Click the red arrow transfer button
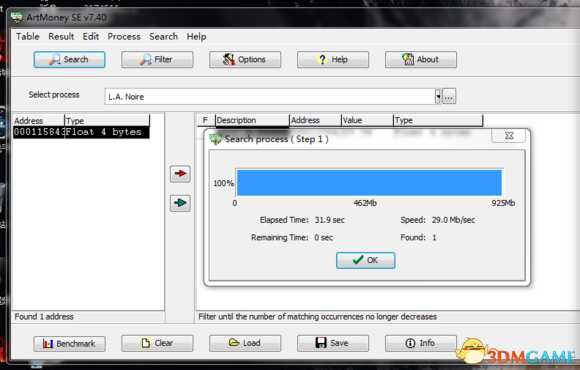 (180, 174)
